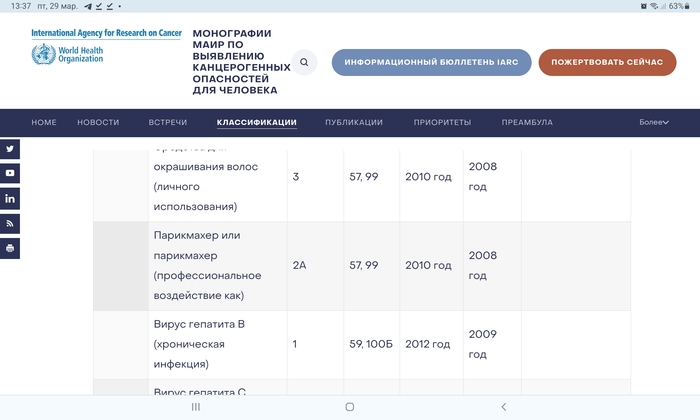Click ИНФОРМАЦИОННЫЙ БЮЛЛЕТЕНЬ IARC button
This screenshot has height=420, width=700.
431,62
